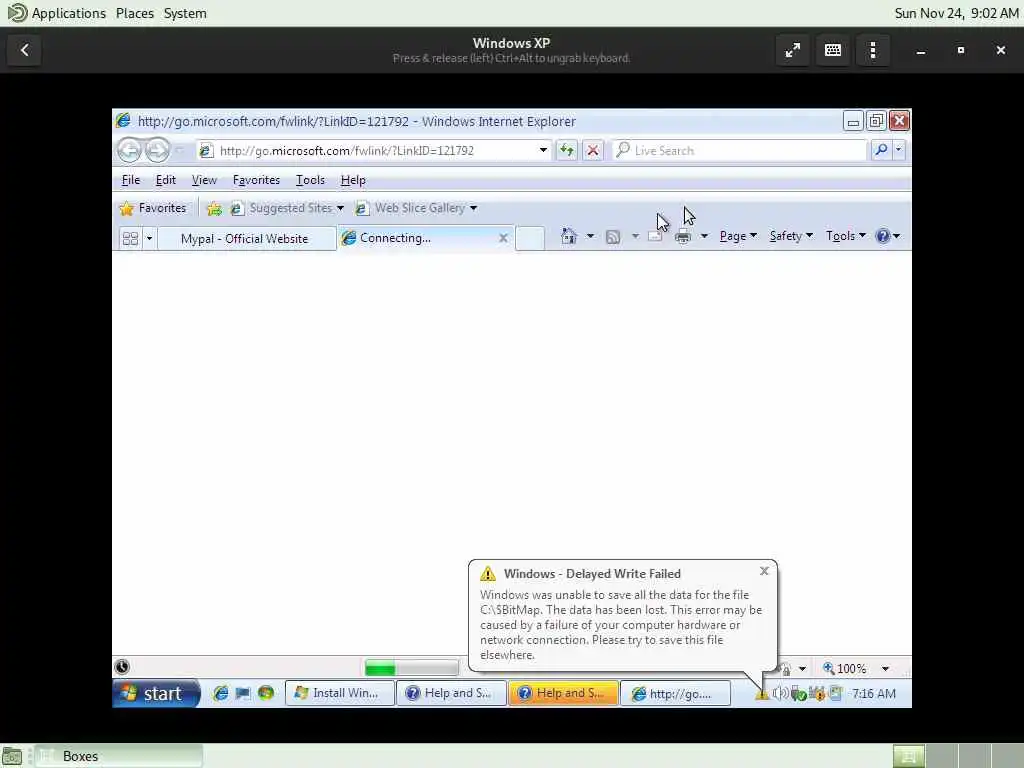Refresh the page in Internet Explorer

click(567, 150)
